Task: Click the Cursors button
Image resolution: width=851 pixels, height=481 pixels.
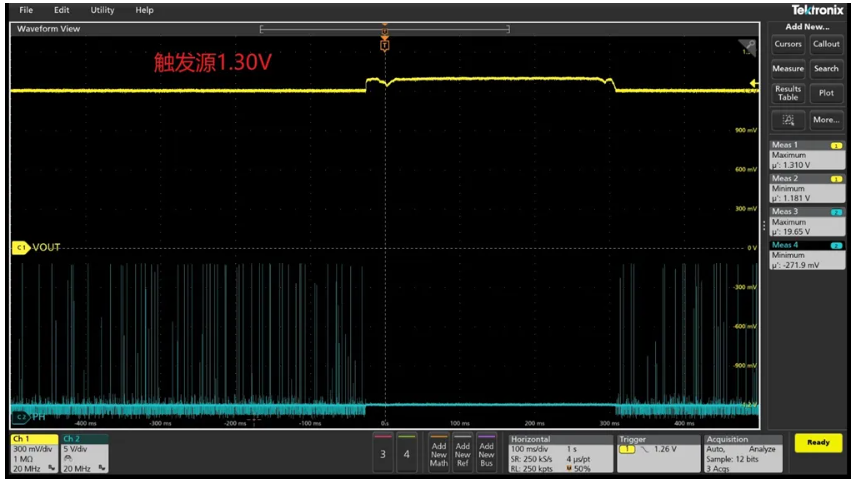Action: [x=788, y=44]
